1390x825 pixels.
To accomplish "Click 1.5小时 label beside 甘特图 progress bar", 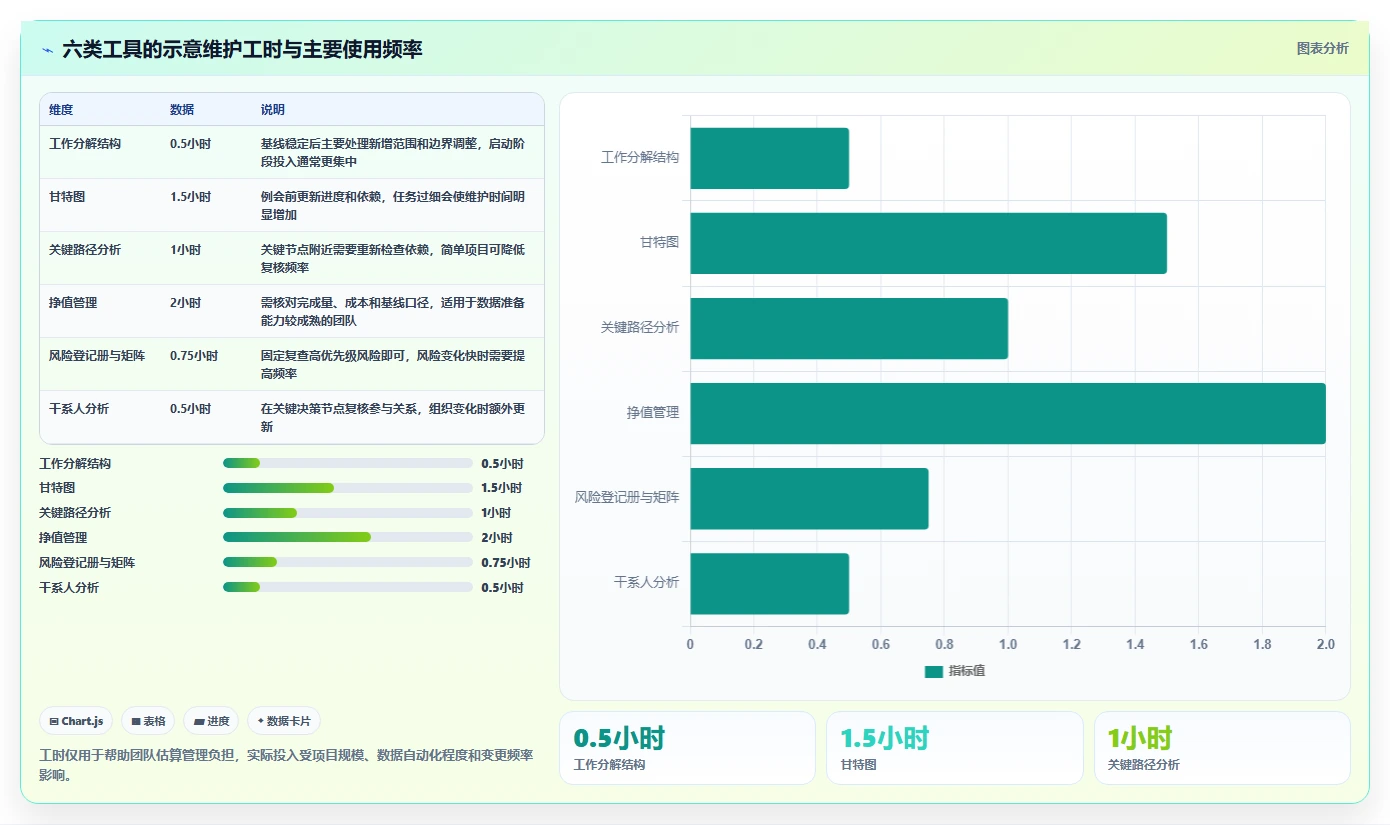I will (501, 488).
